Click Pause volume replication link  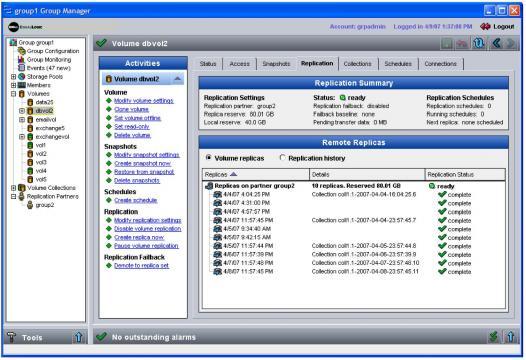[x=146, y=246]
